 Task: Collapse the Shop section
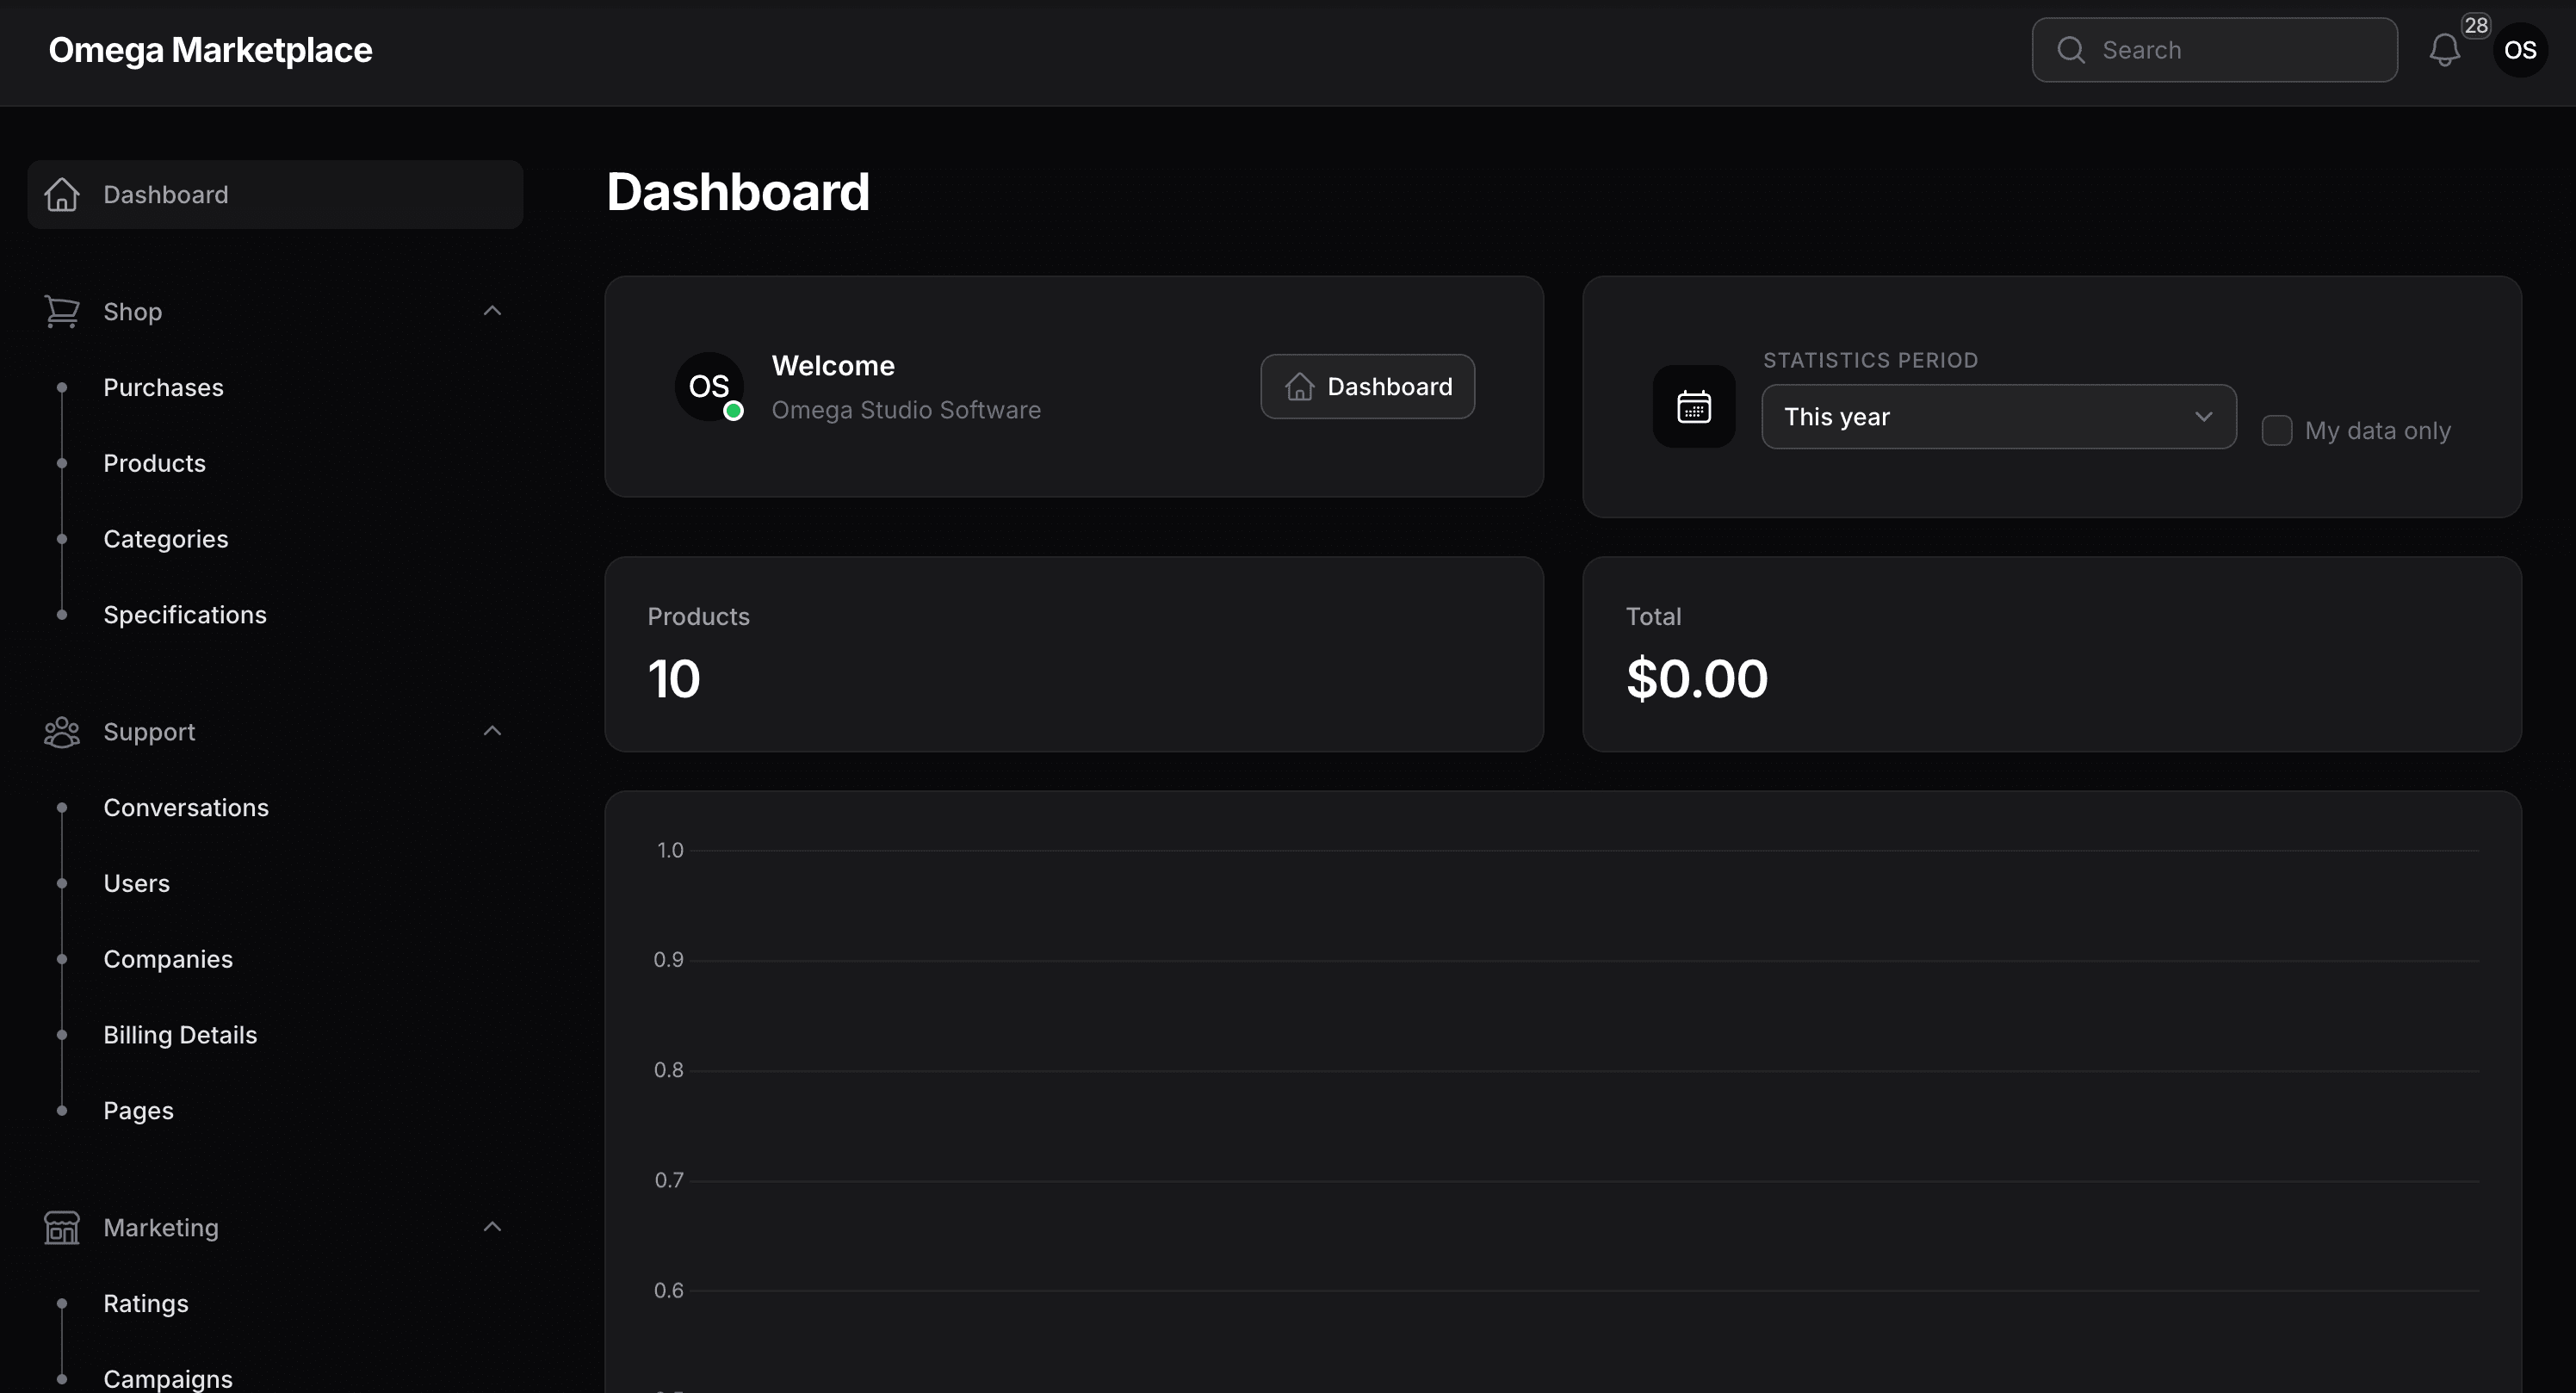492,311
